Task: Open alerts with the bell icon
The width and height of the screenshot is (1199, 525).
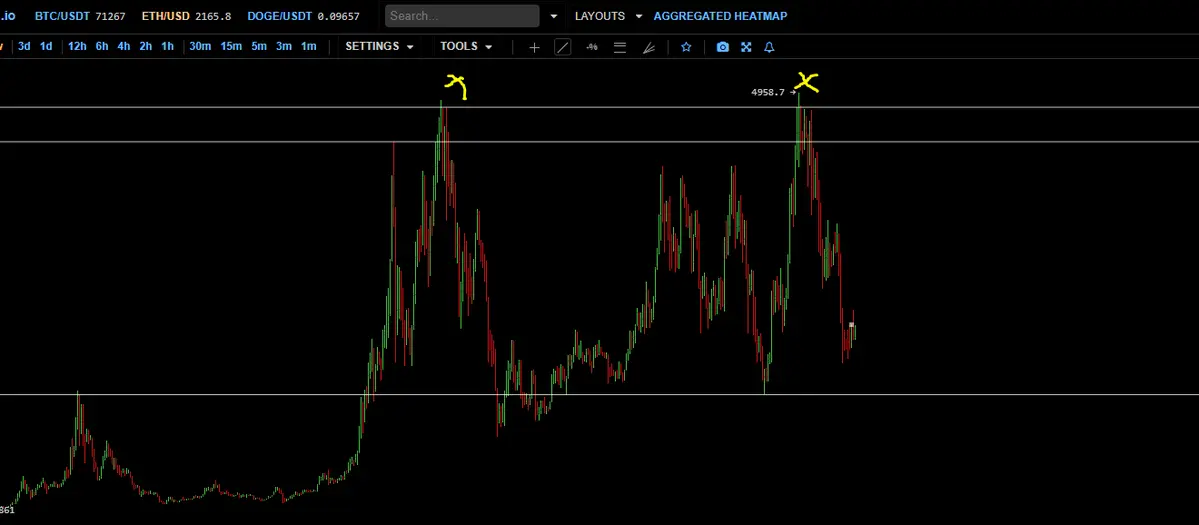Action: click(x=769, y=47)
